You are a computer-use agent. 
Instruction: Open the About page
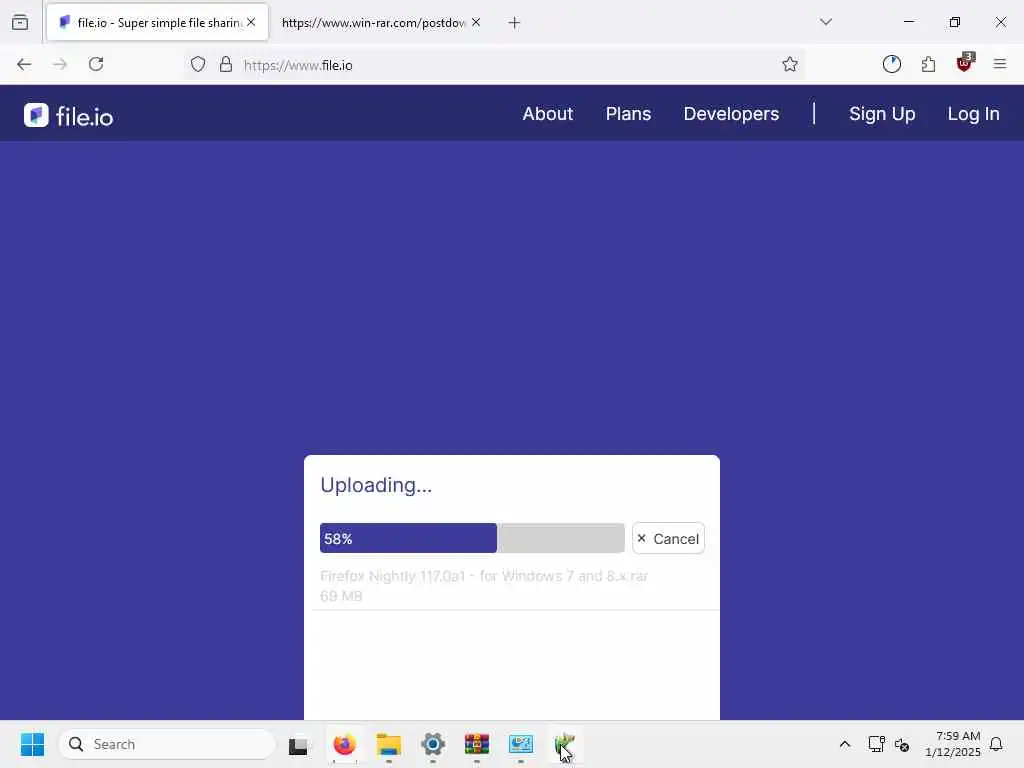point(547,114)
